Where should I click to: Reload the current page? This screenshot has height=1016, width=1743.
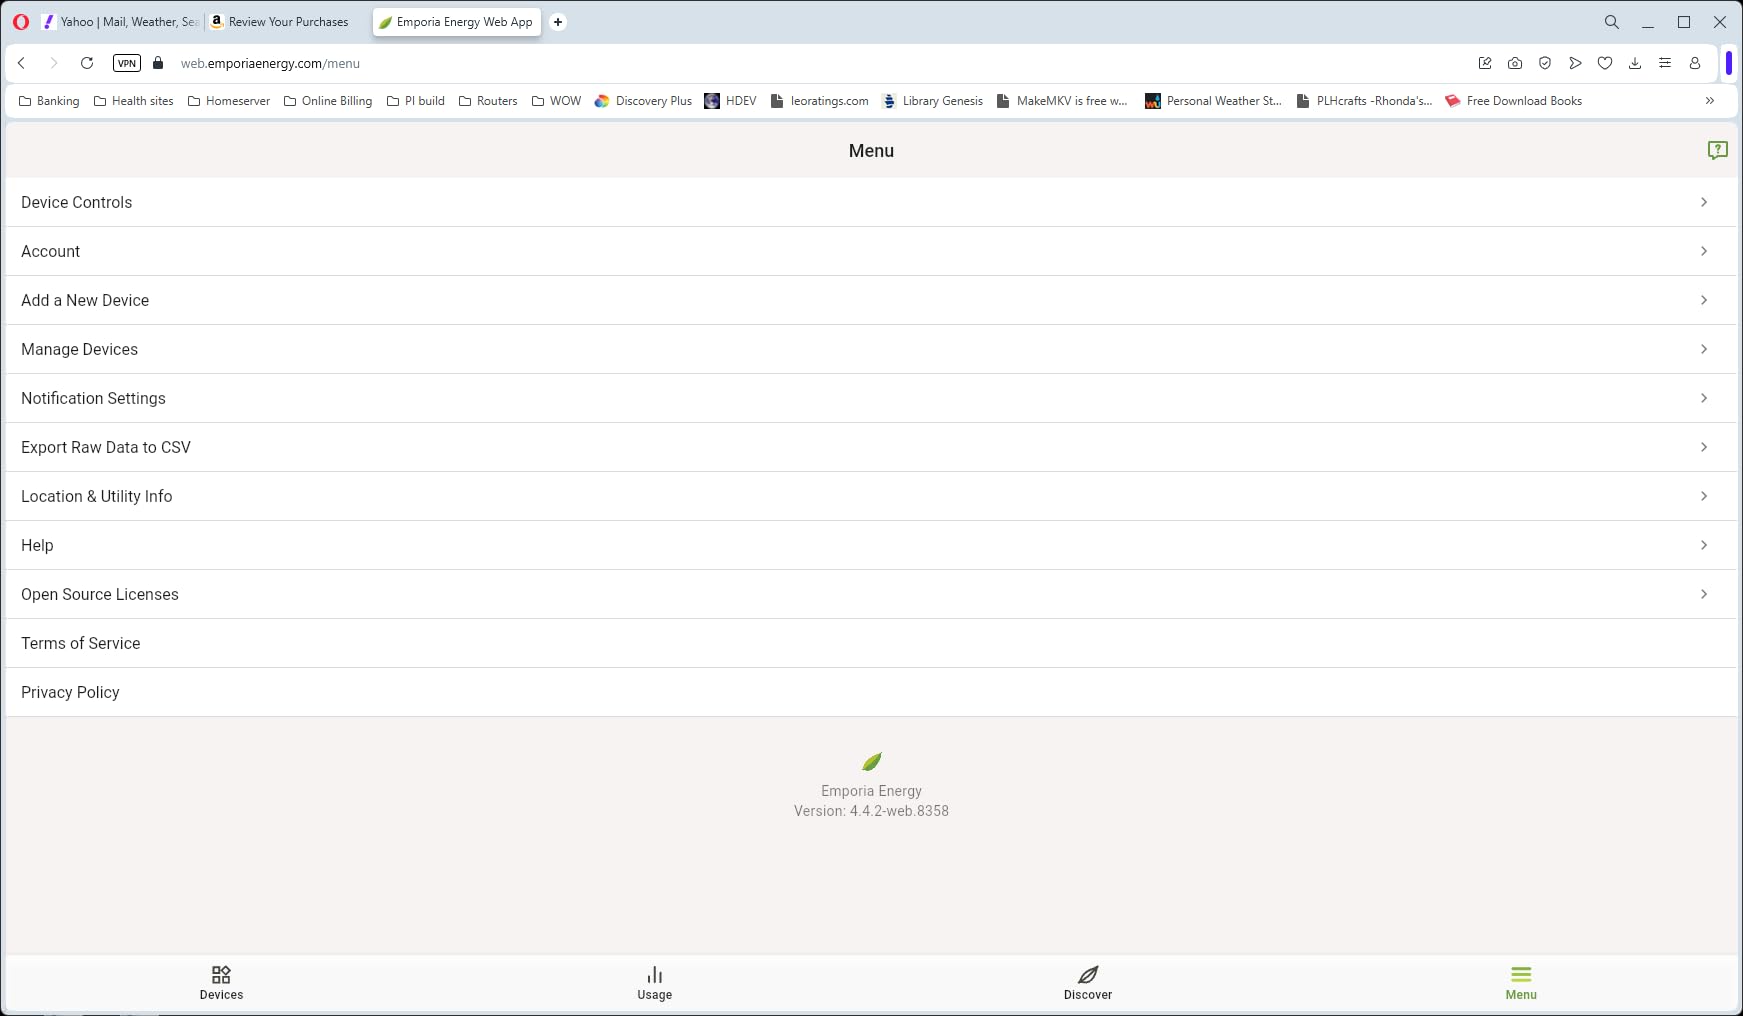87,63
